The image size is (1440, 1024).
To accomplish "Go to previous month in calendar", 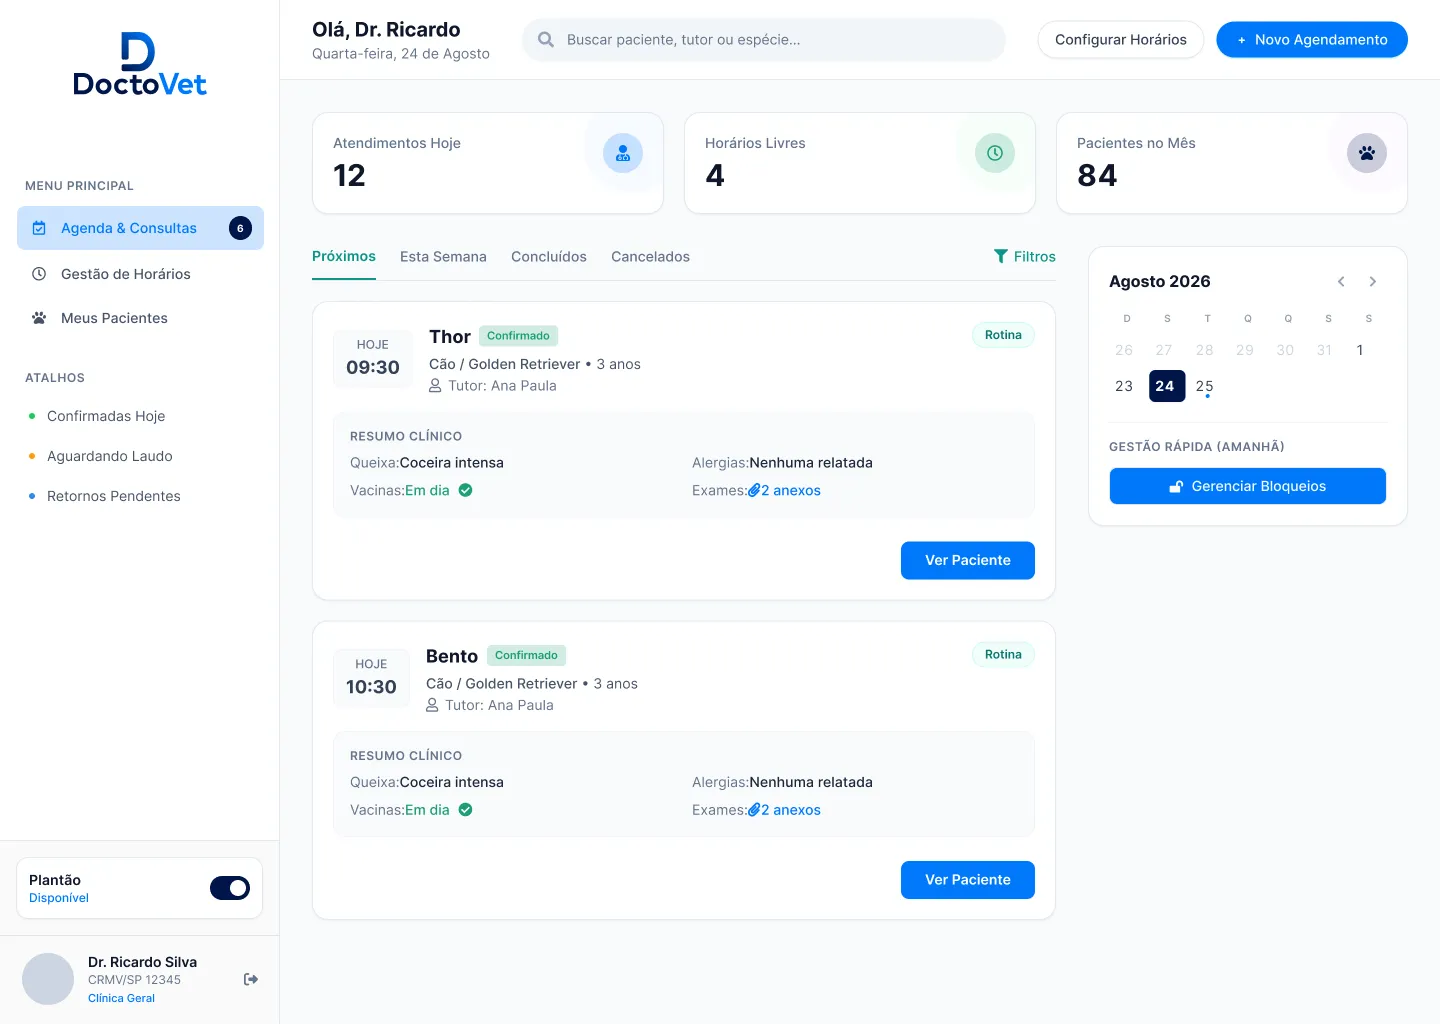I will pyautogui.click(x=1341, y=282).
